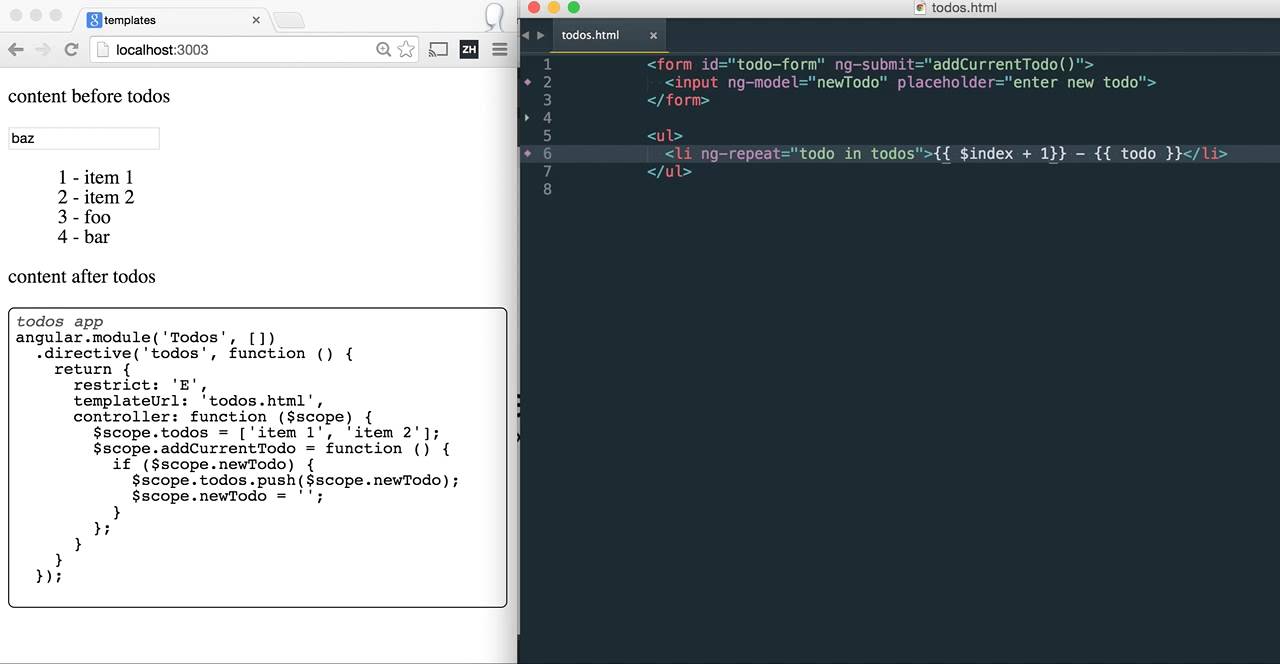
Task: Click the '4 - bar' list entry
Action: (84, 237)
